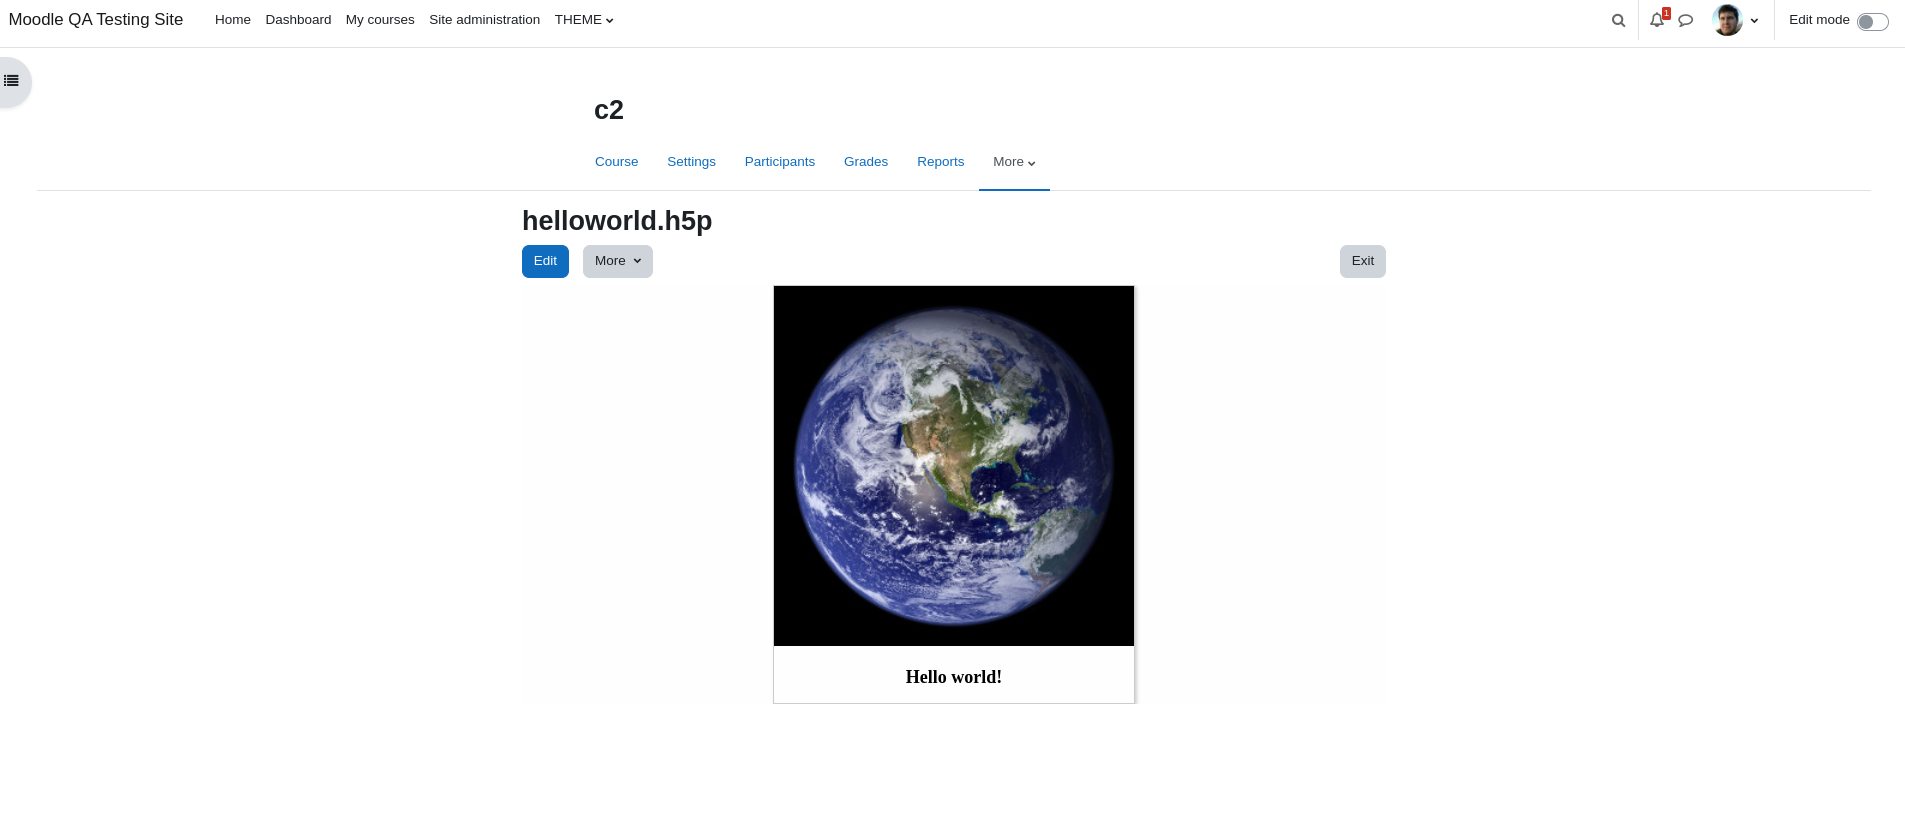Click the user avatar picture
The image size is (1905, 818).
1727,20
